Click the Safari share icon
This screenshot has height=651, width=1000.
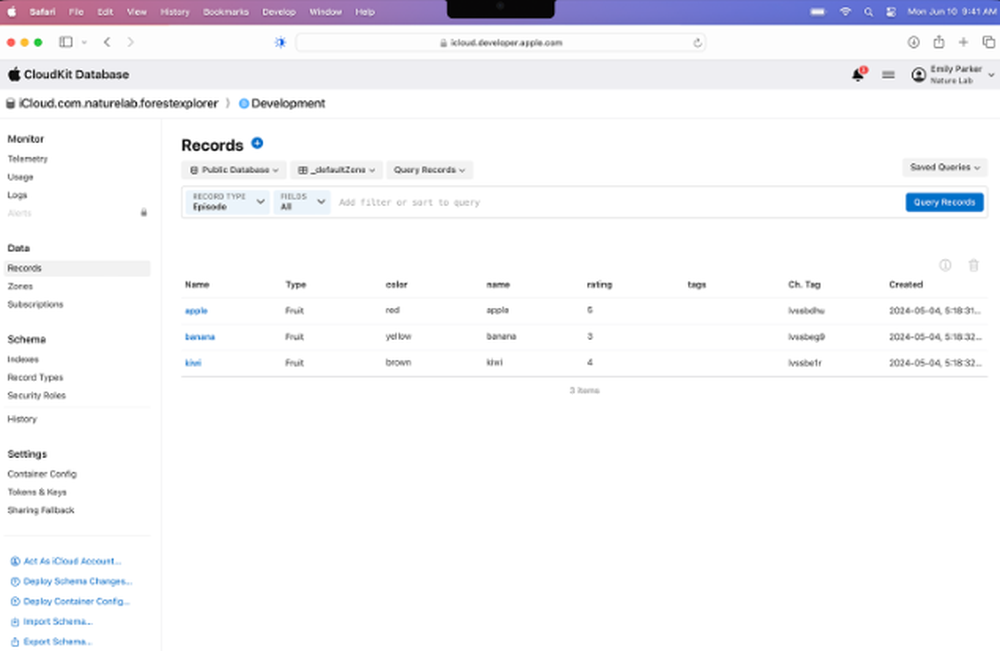939,42
